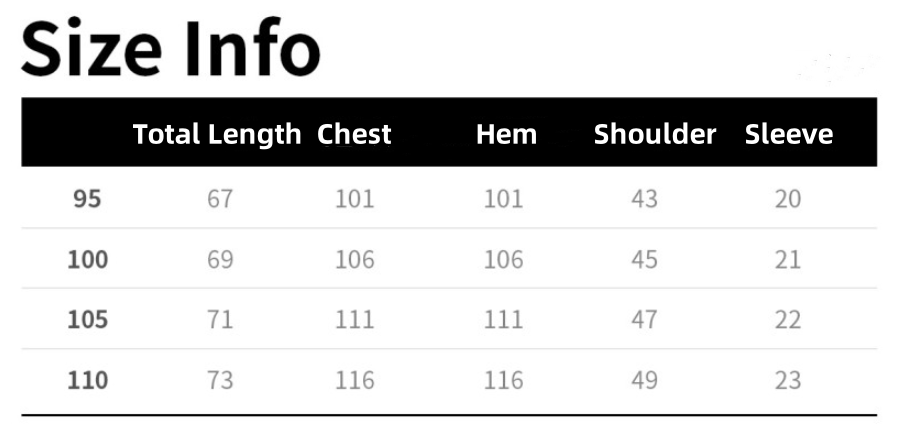Screen dimensions: 903x431
Task: Click the size 95 row label
Action: pos(88,199)
